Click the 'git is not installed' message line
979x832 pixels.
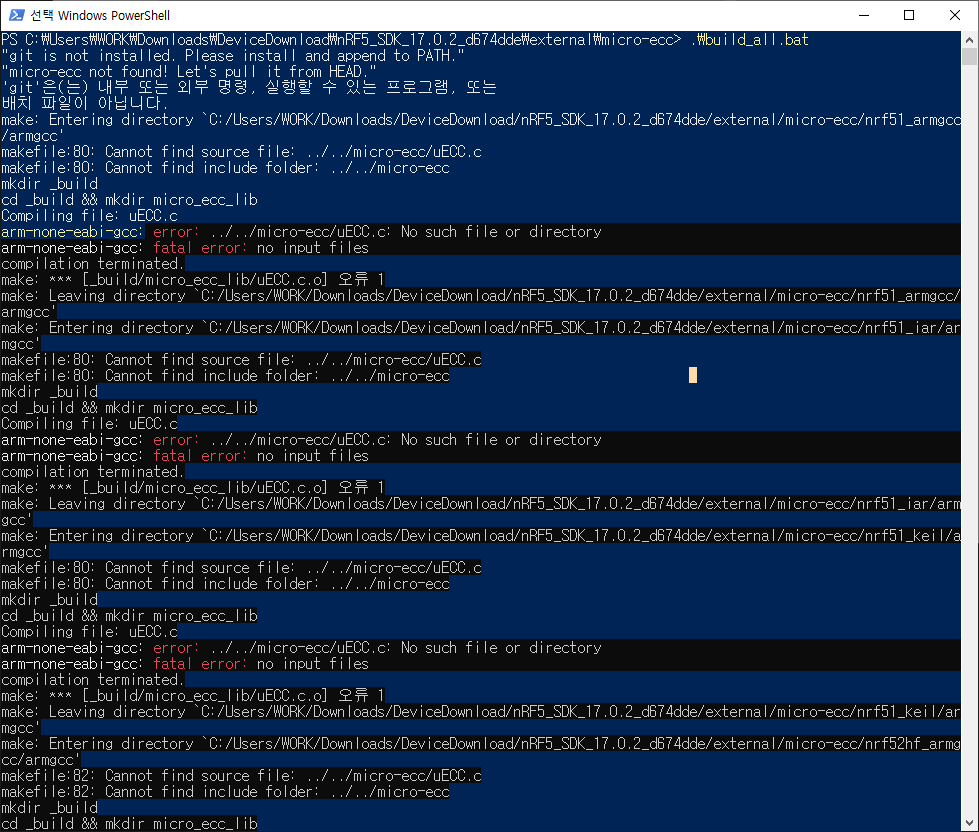[233, 56]
